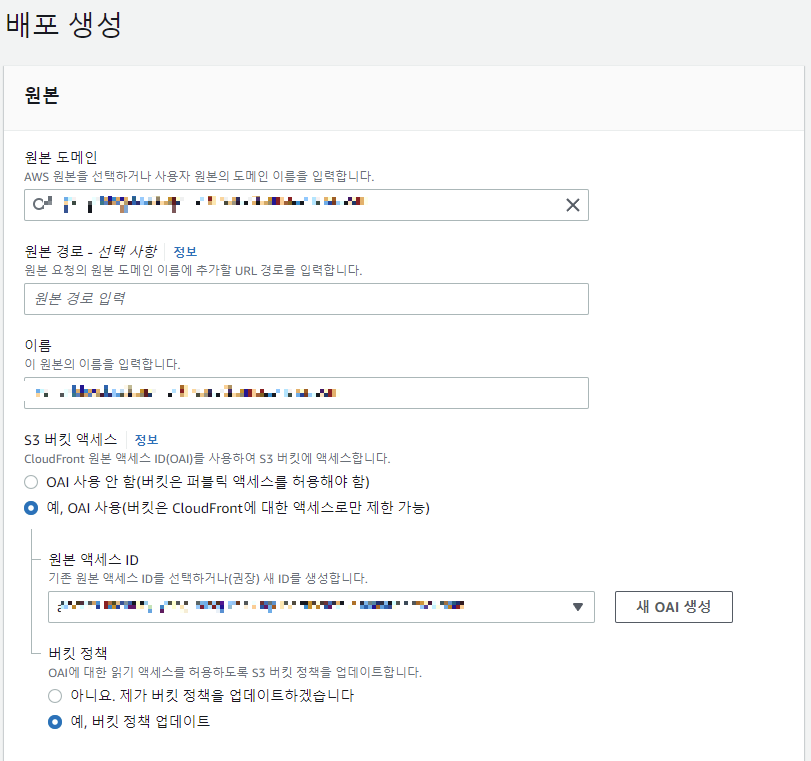Open the 정보 link next to 원본 경로
The width and height of the screenshot is (811, 761).
point(185,252)
